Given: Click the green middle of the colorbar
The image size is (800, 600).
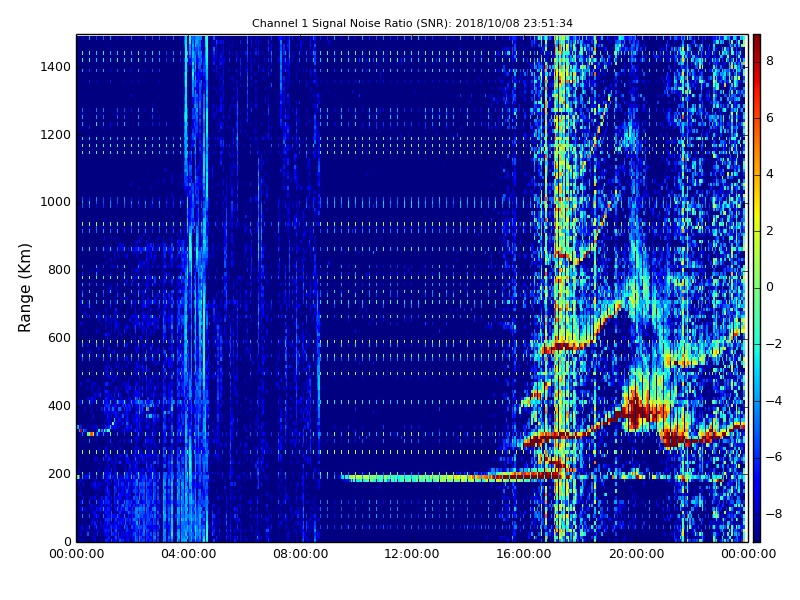Looking at the screenshot, I should [757, 288].
